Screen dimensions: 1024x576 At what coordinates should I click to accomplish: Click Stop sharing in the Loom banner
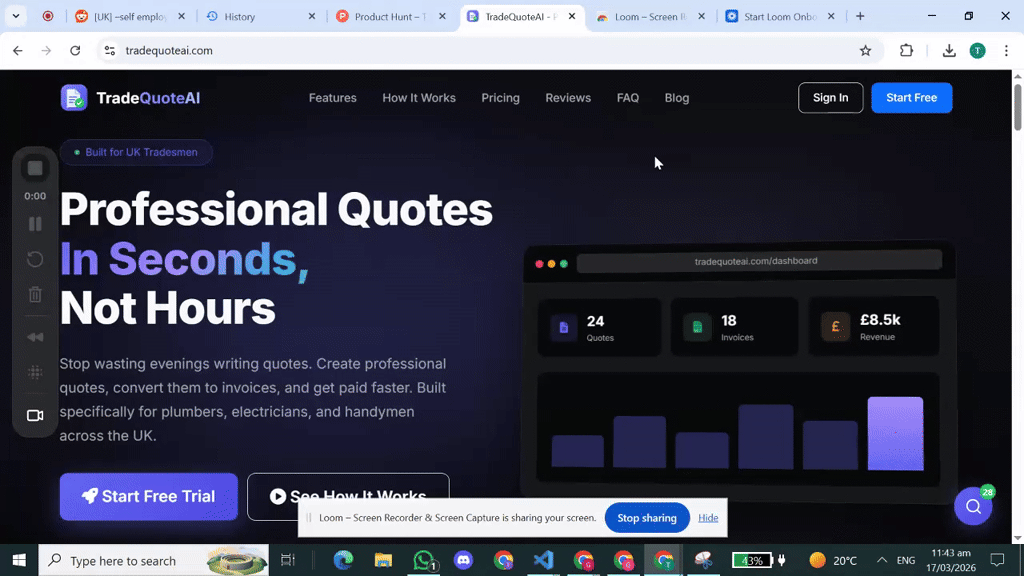[646, 518]
